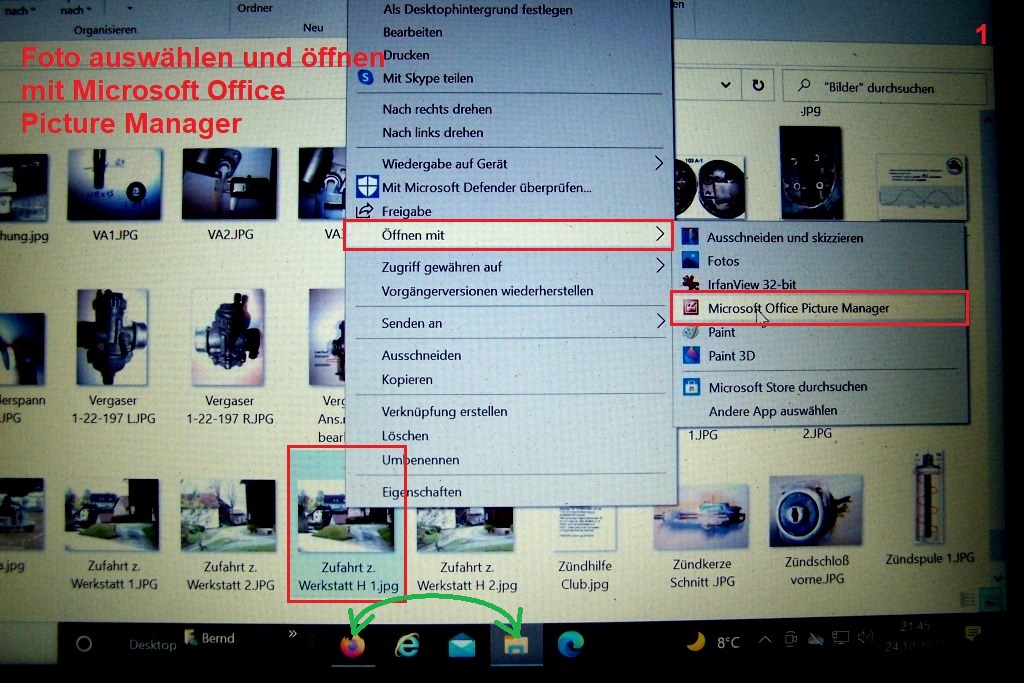Expand the Öffnen mit submenu arrow
Screen dimensions: 1024x683
pos(660,234)
